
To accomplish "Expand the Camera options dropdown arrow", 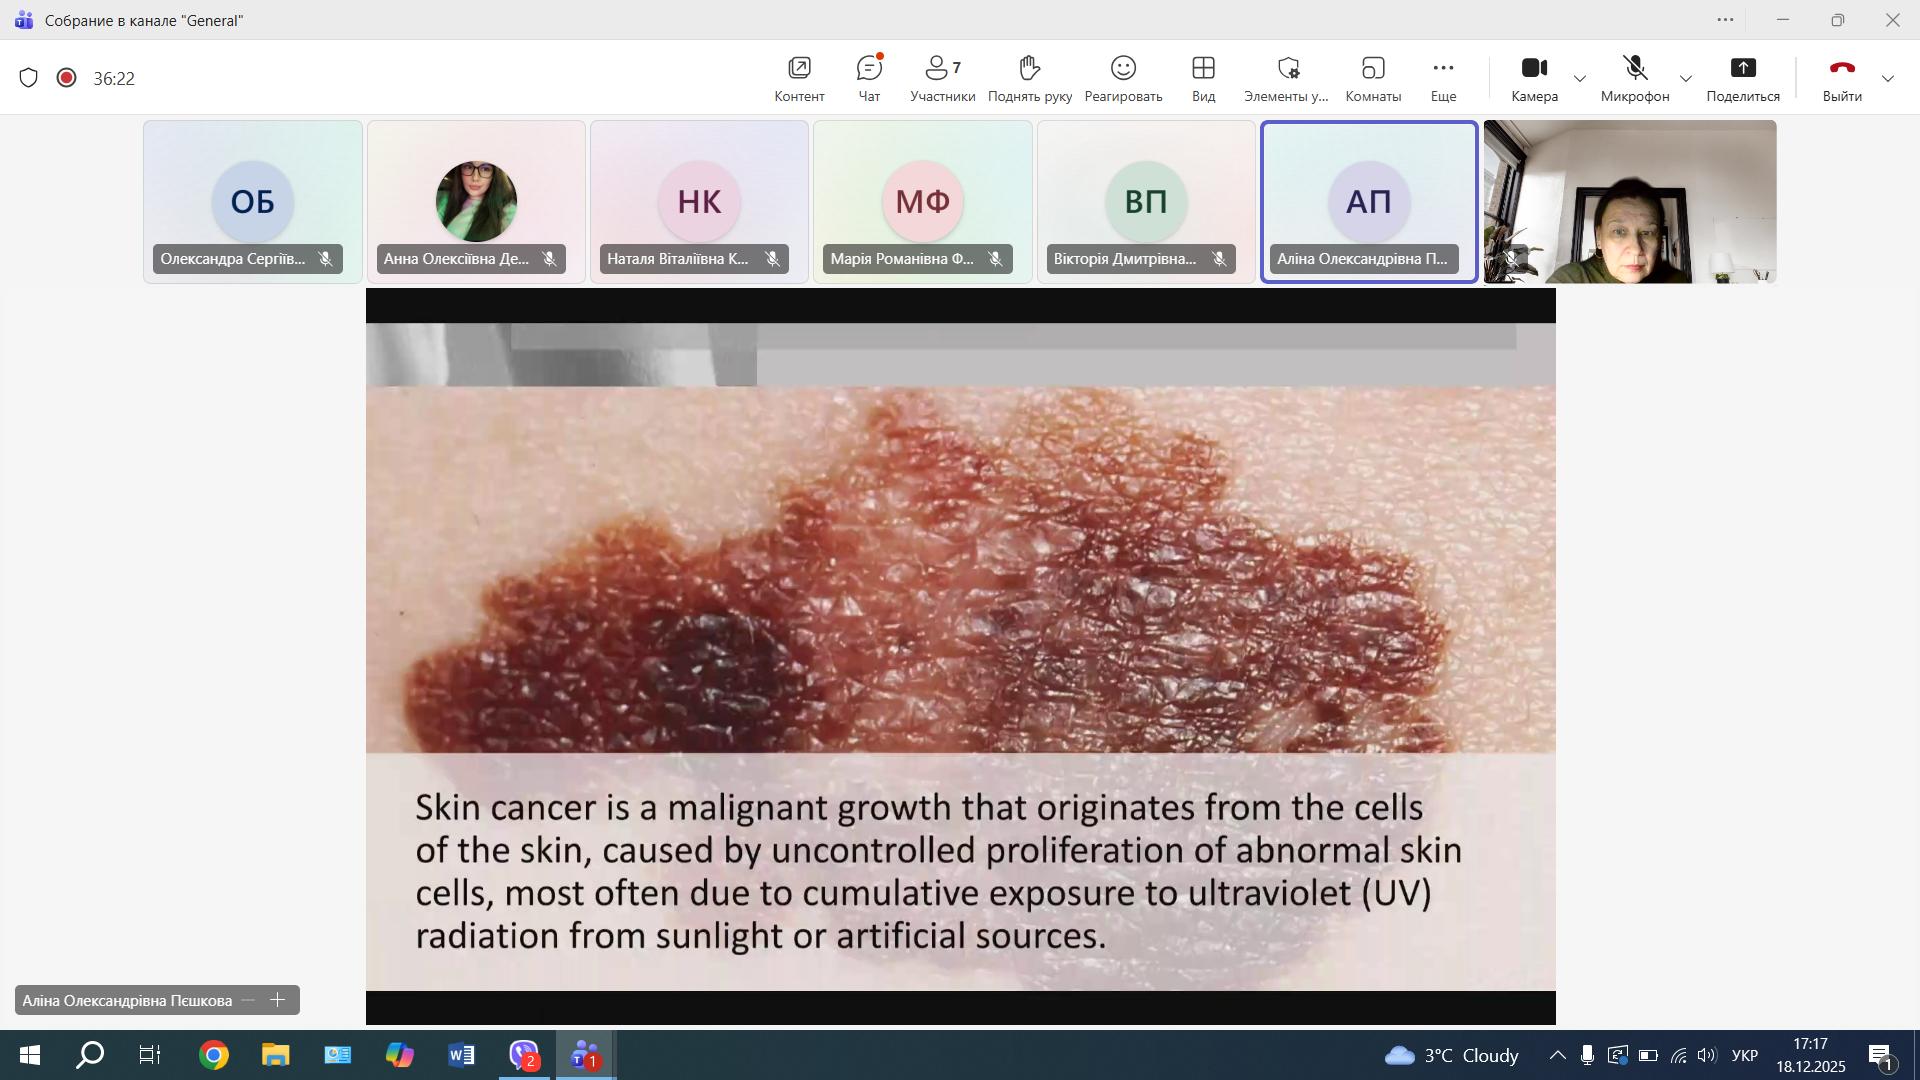I will (x=1580, y=79).
